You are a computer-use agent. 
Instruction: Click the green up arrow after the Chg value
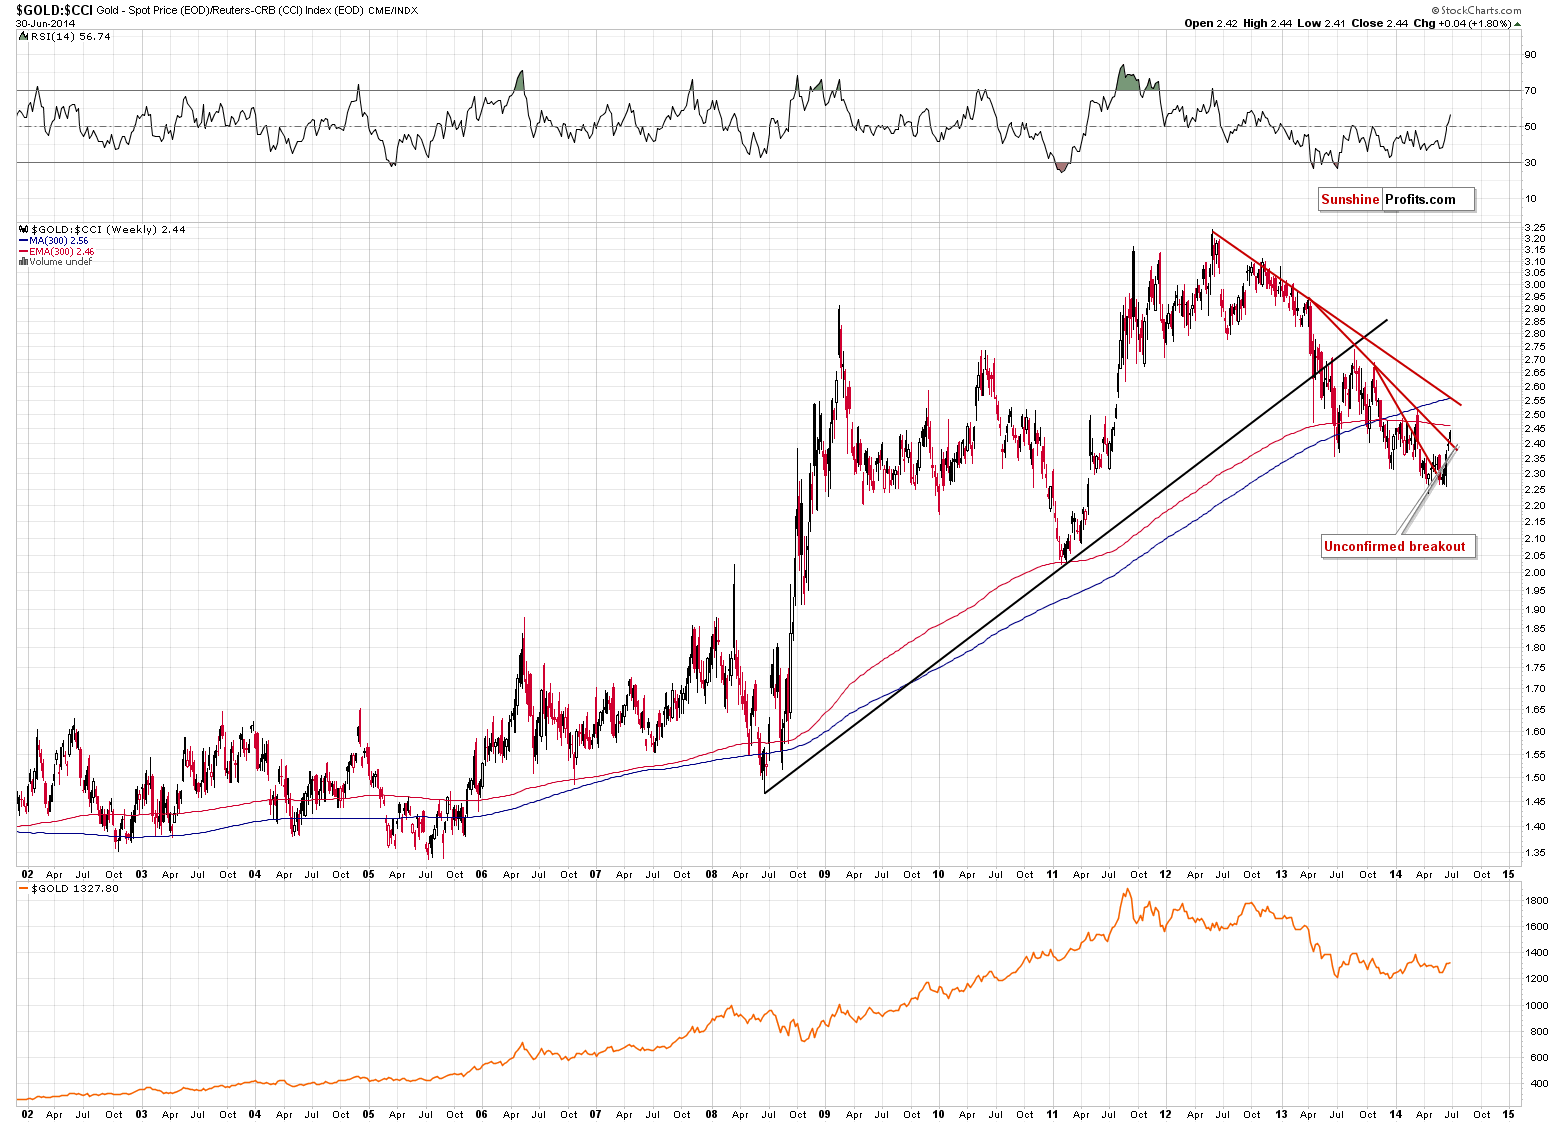(x=1516, y=23)
